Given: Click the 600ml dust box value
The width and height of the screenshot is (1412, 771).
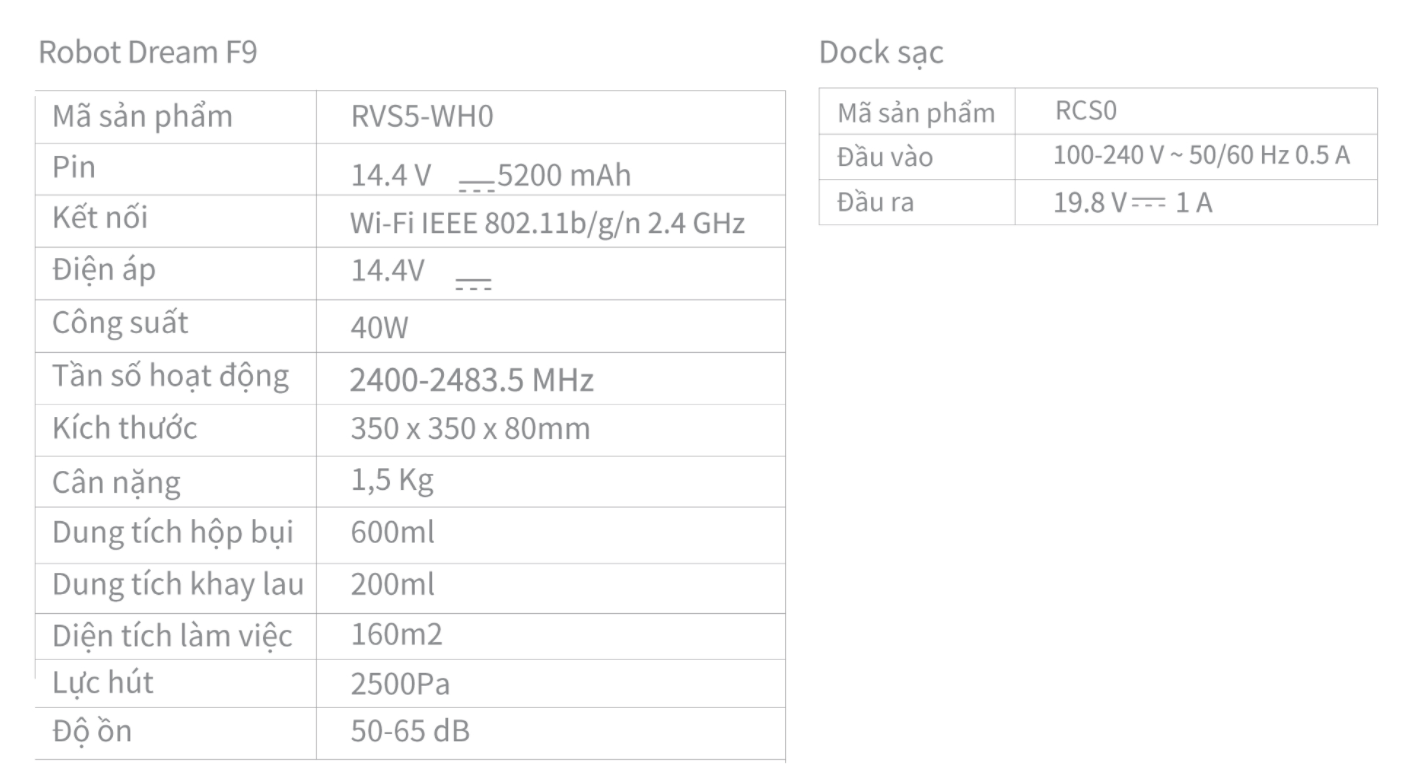Looking at the screenshot, I should click(x=393, y=533).
